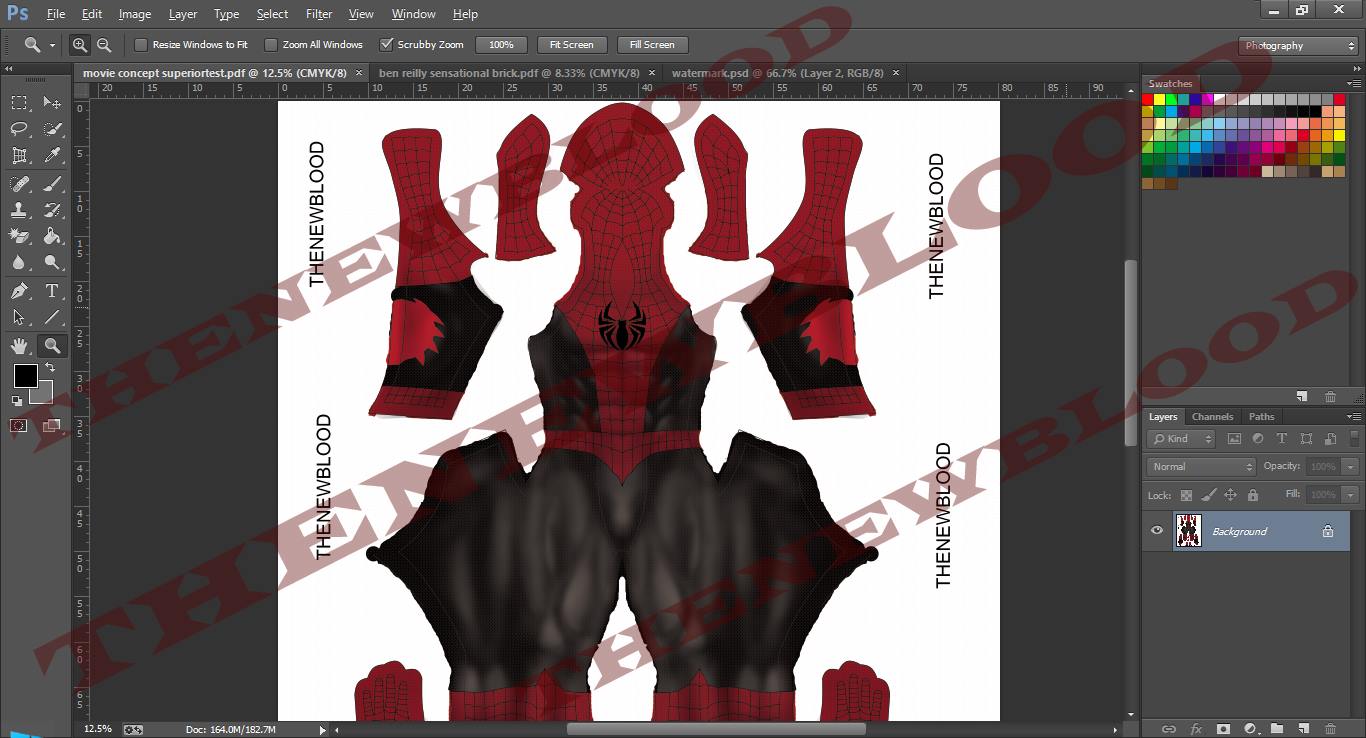Select the Path Selection tool
The height and width of the screenshot is (738, 1366).
pos(19,318)
